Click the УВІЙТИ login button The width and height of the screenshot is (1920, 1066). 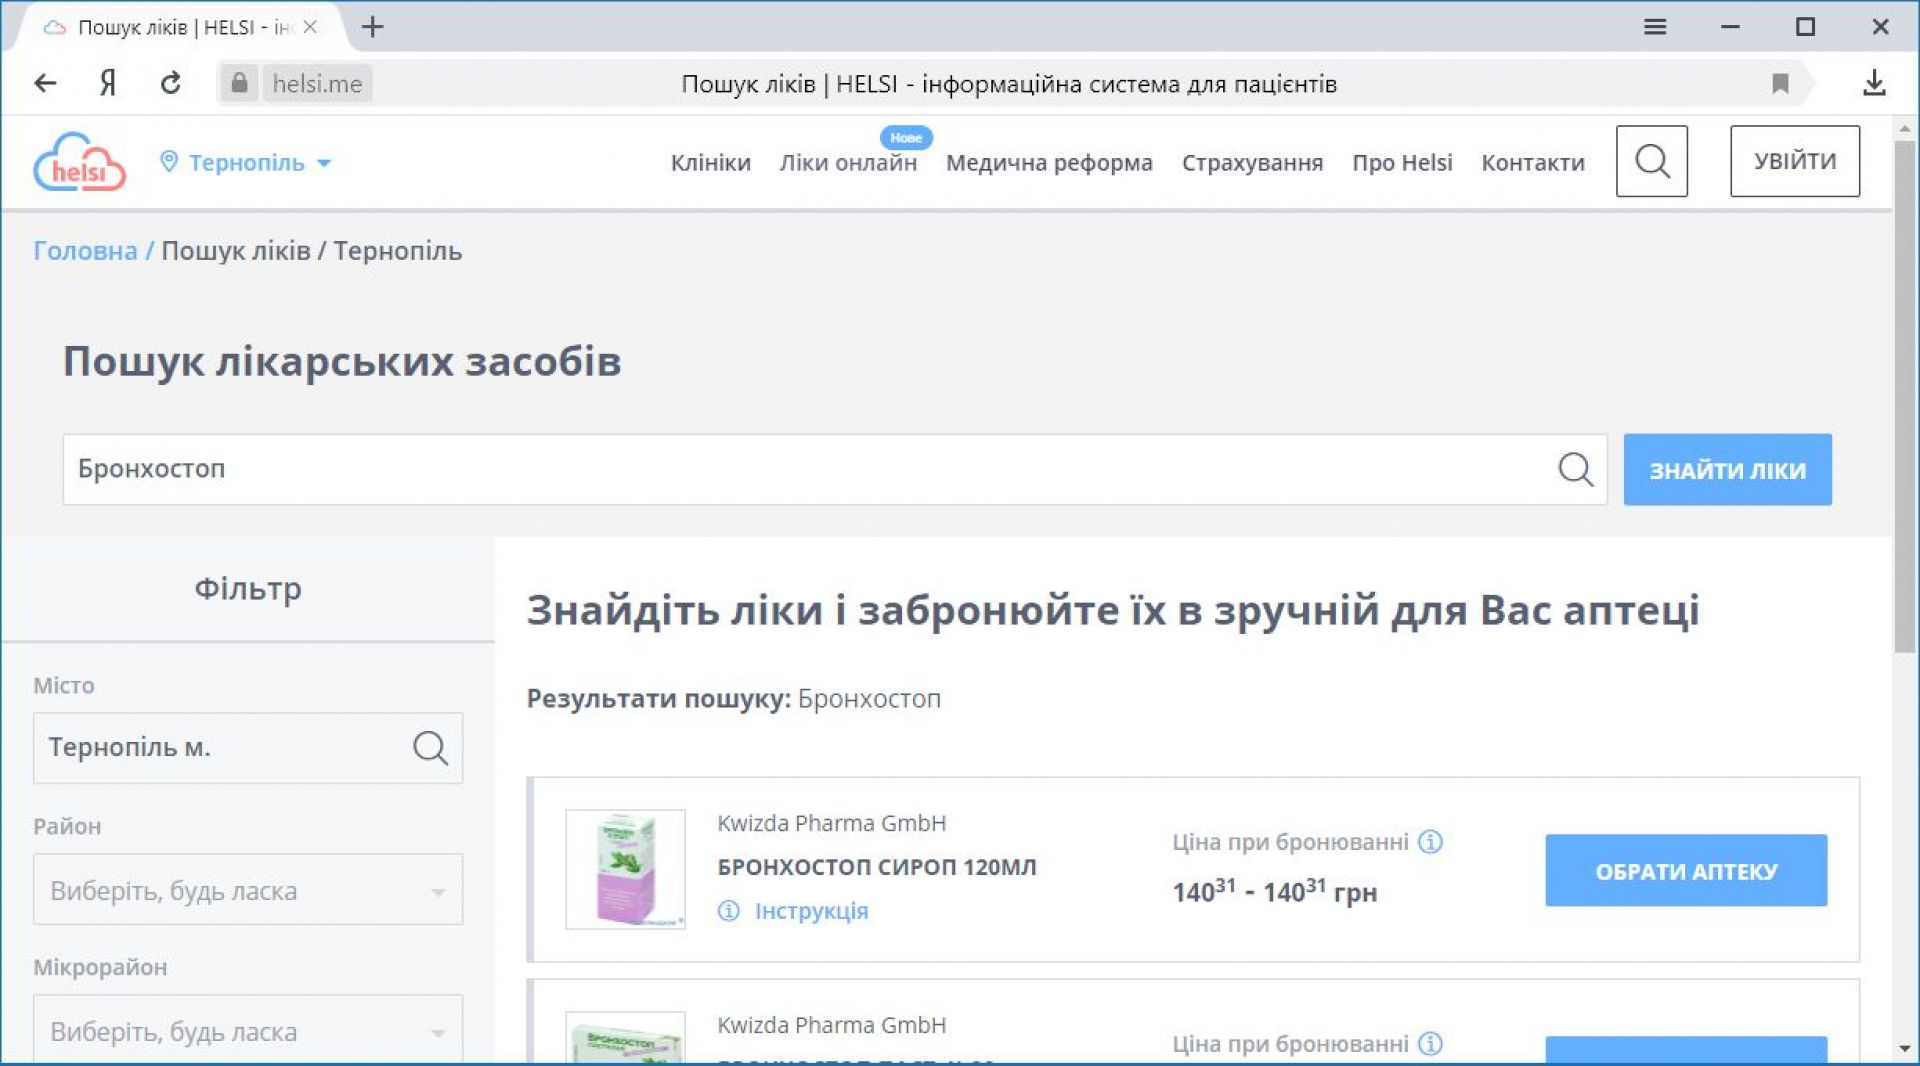pos(1795,161)
